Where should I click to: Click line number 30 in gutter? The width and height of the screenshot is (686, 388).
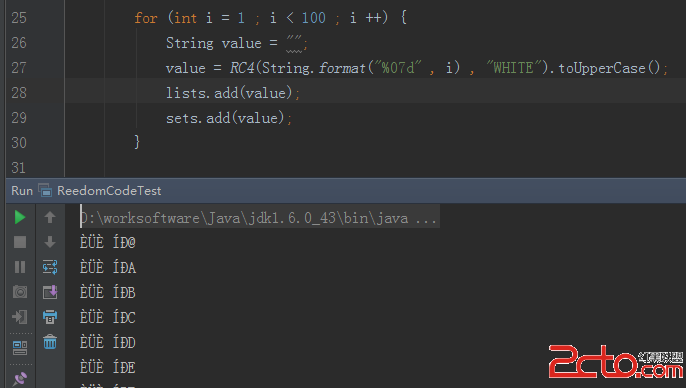[19, 143]
